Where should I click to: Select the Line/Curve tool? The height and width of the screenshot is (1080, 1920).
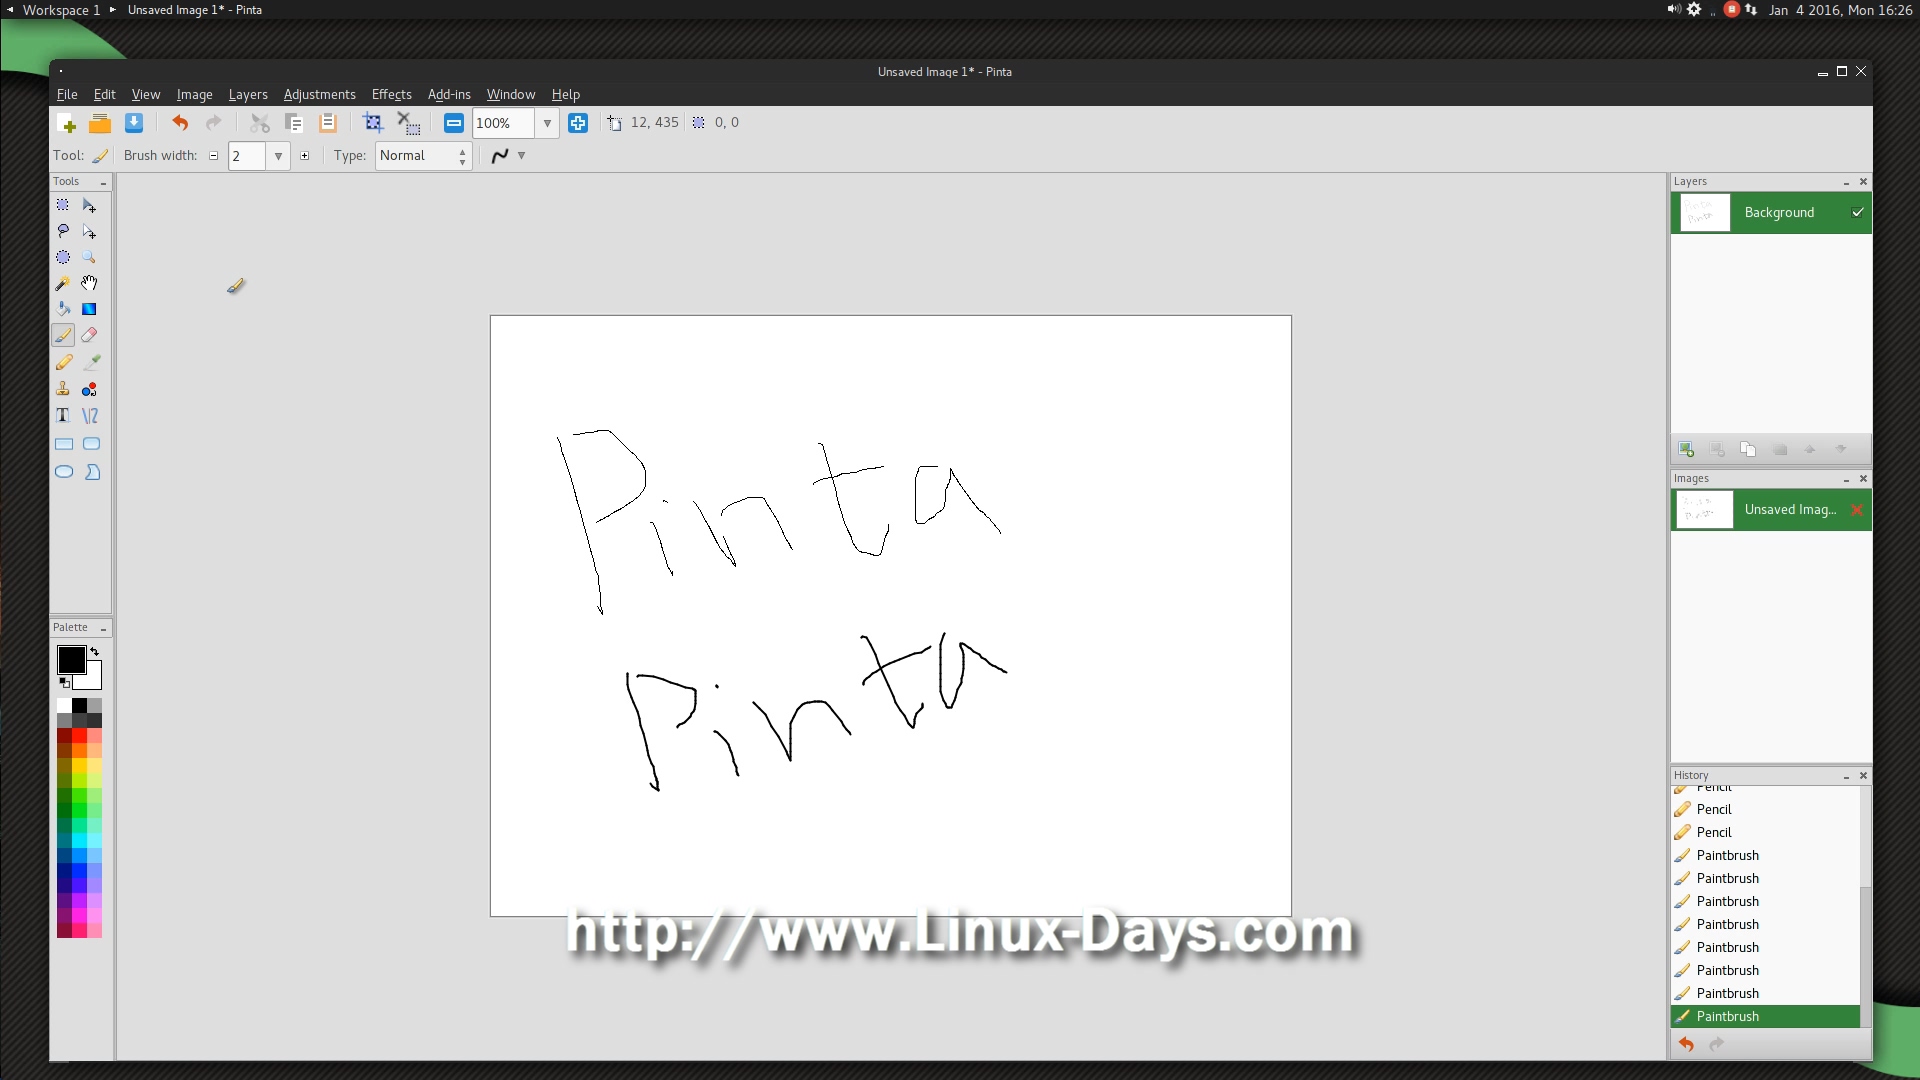(90, 415)
